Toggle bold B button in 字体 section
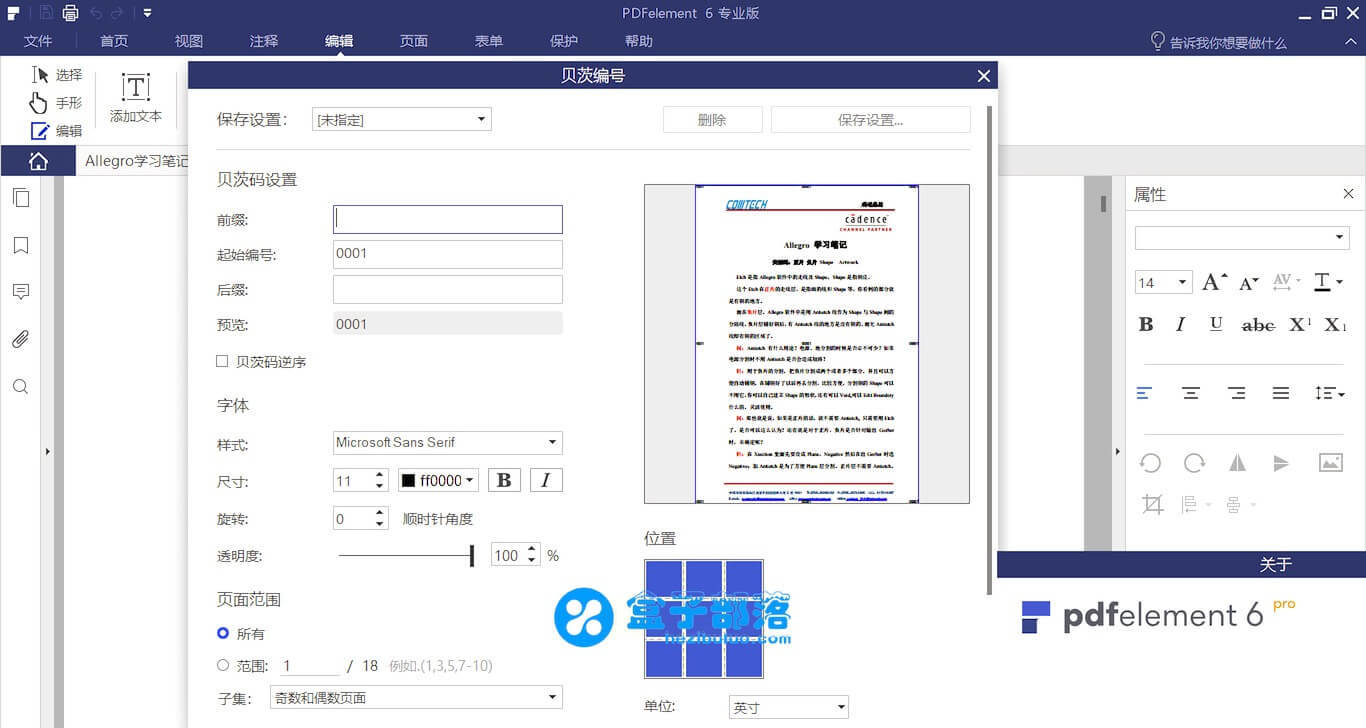The image size is (1366, 728). [x=504, y=481]
